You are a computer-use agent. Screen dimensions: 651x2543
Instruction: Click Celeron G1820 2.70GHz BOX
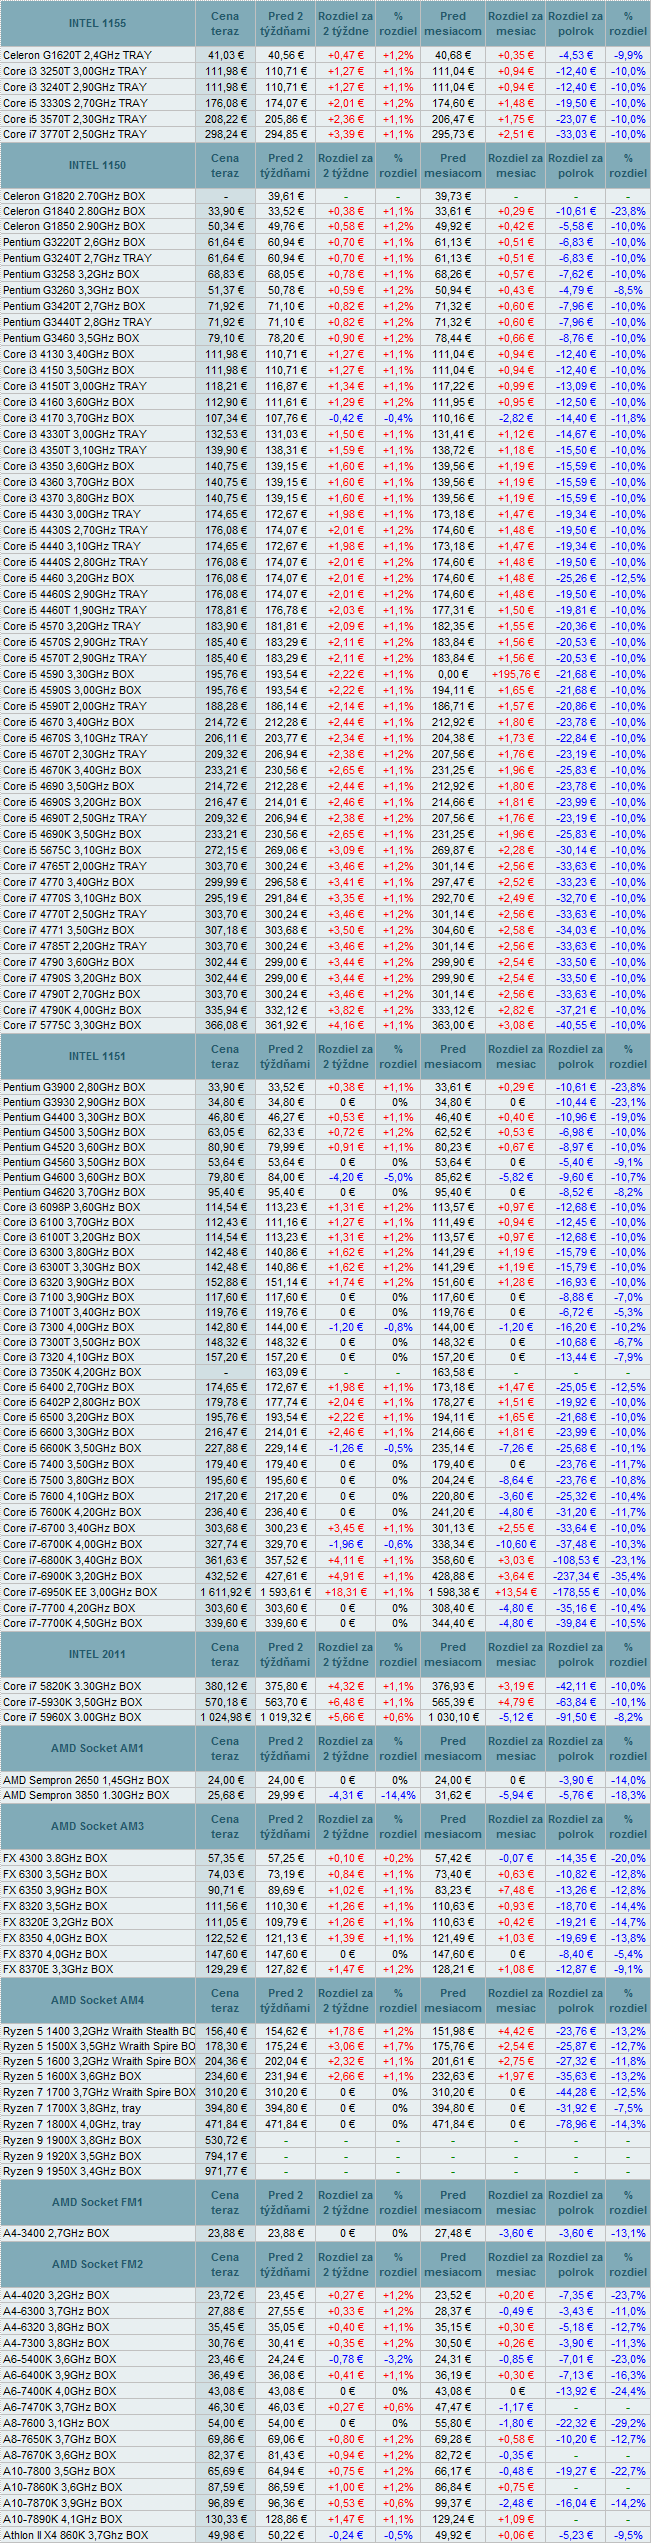pos(73,196)
